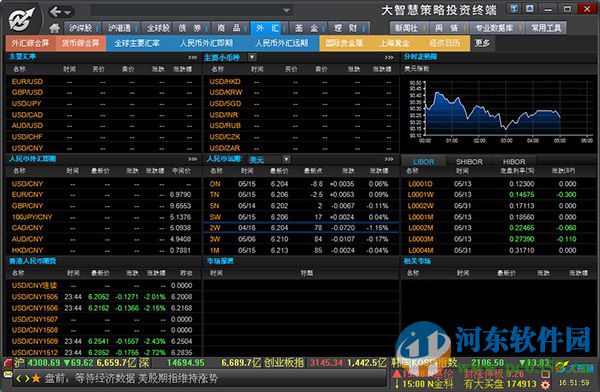600x392 pixels.
Task: Switch to the 上海黄金 sub-tab
Action: point(395,43)
